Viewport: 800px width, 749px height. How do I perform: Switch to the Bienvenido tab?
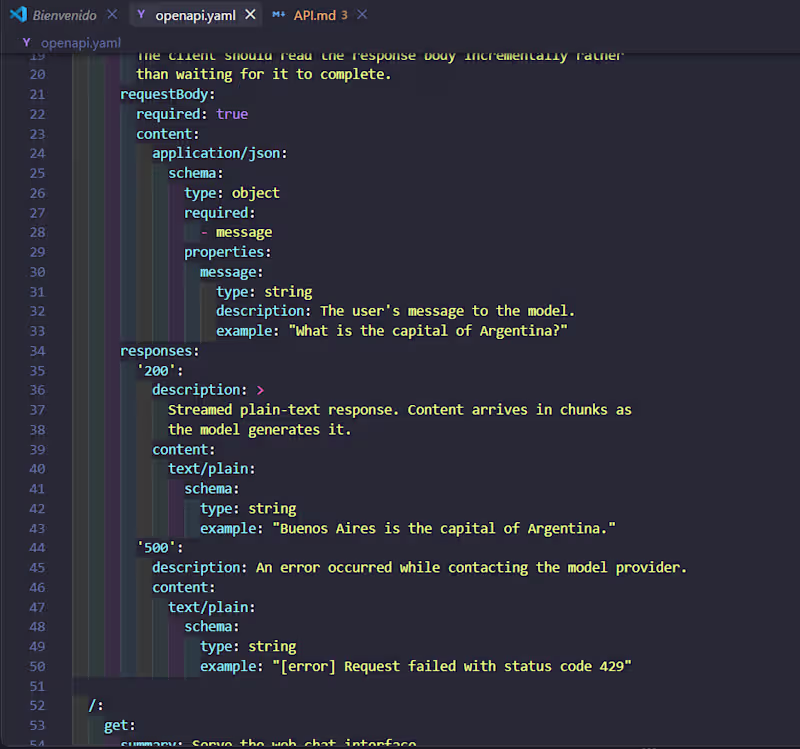pyautogui.click(x=64, y=15)
